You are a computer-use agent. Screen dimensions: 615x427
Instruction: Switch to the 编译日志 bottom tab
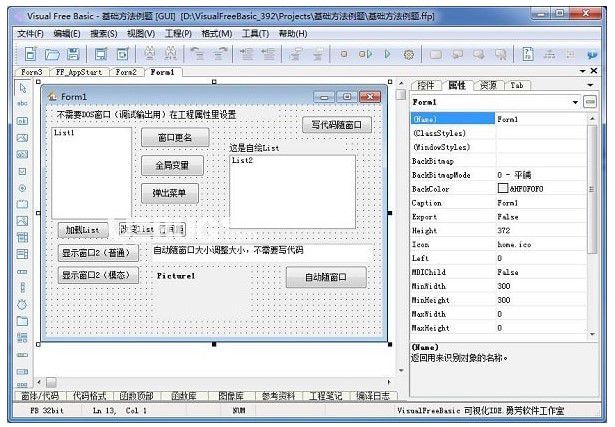tap(373, 396)
